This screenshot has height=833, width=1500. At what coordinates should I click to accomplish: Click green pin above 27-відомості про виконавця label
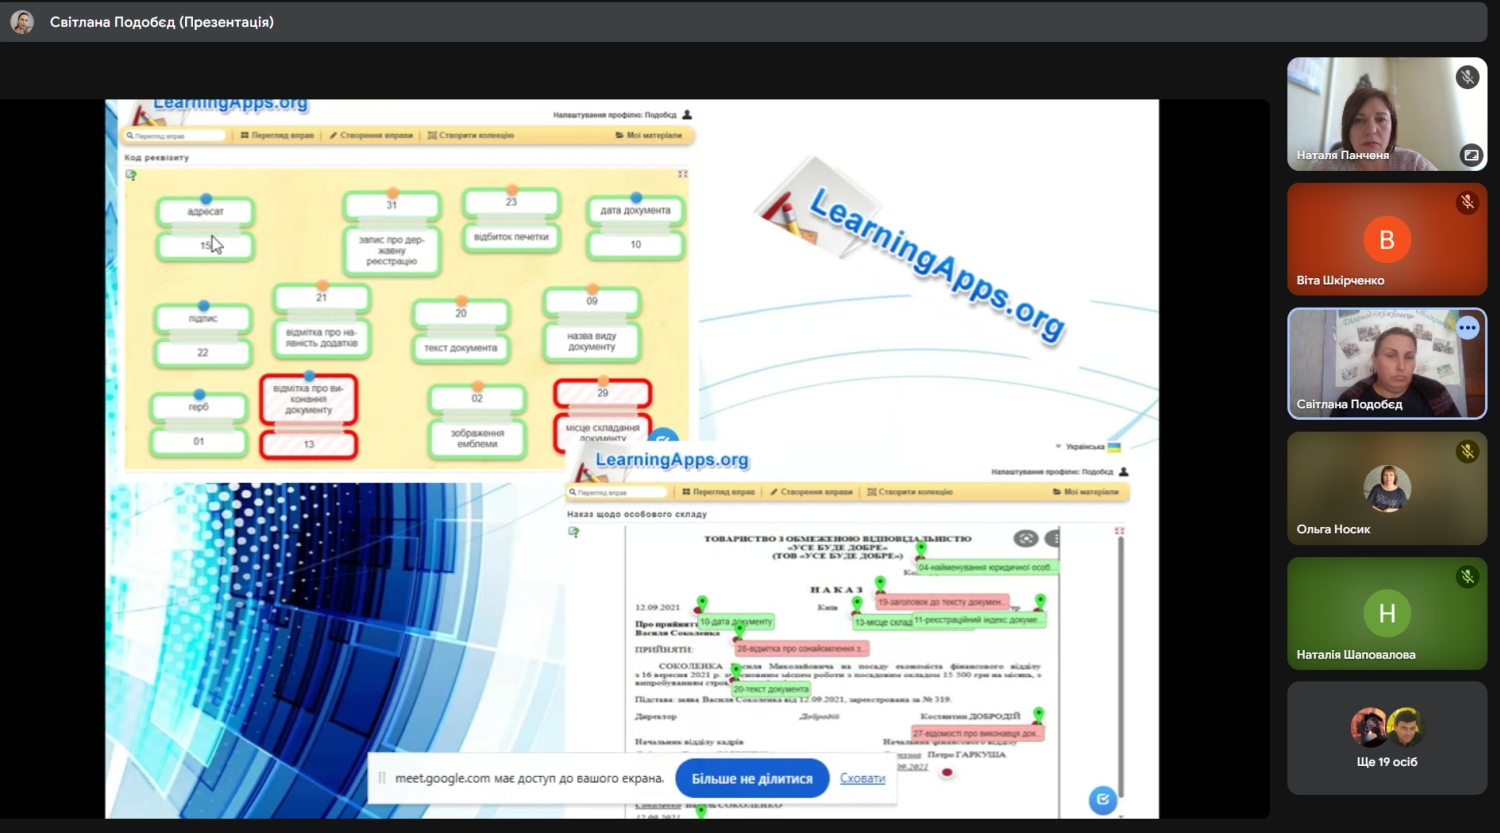point(1038,716)
